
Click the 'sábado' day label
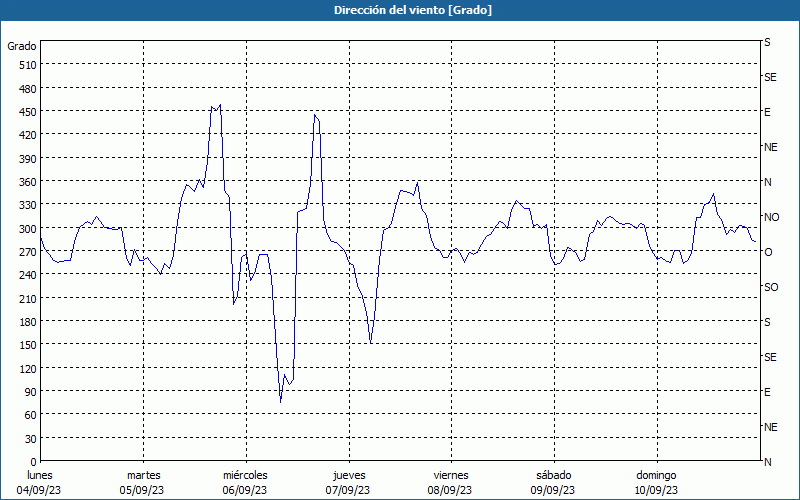click(554, 475)
